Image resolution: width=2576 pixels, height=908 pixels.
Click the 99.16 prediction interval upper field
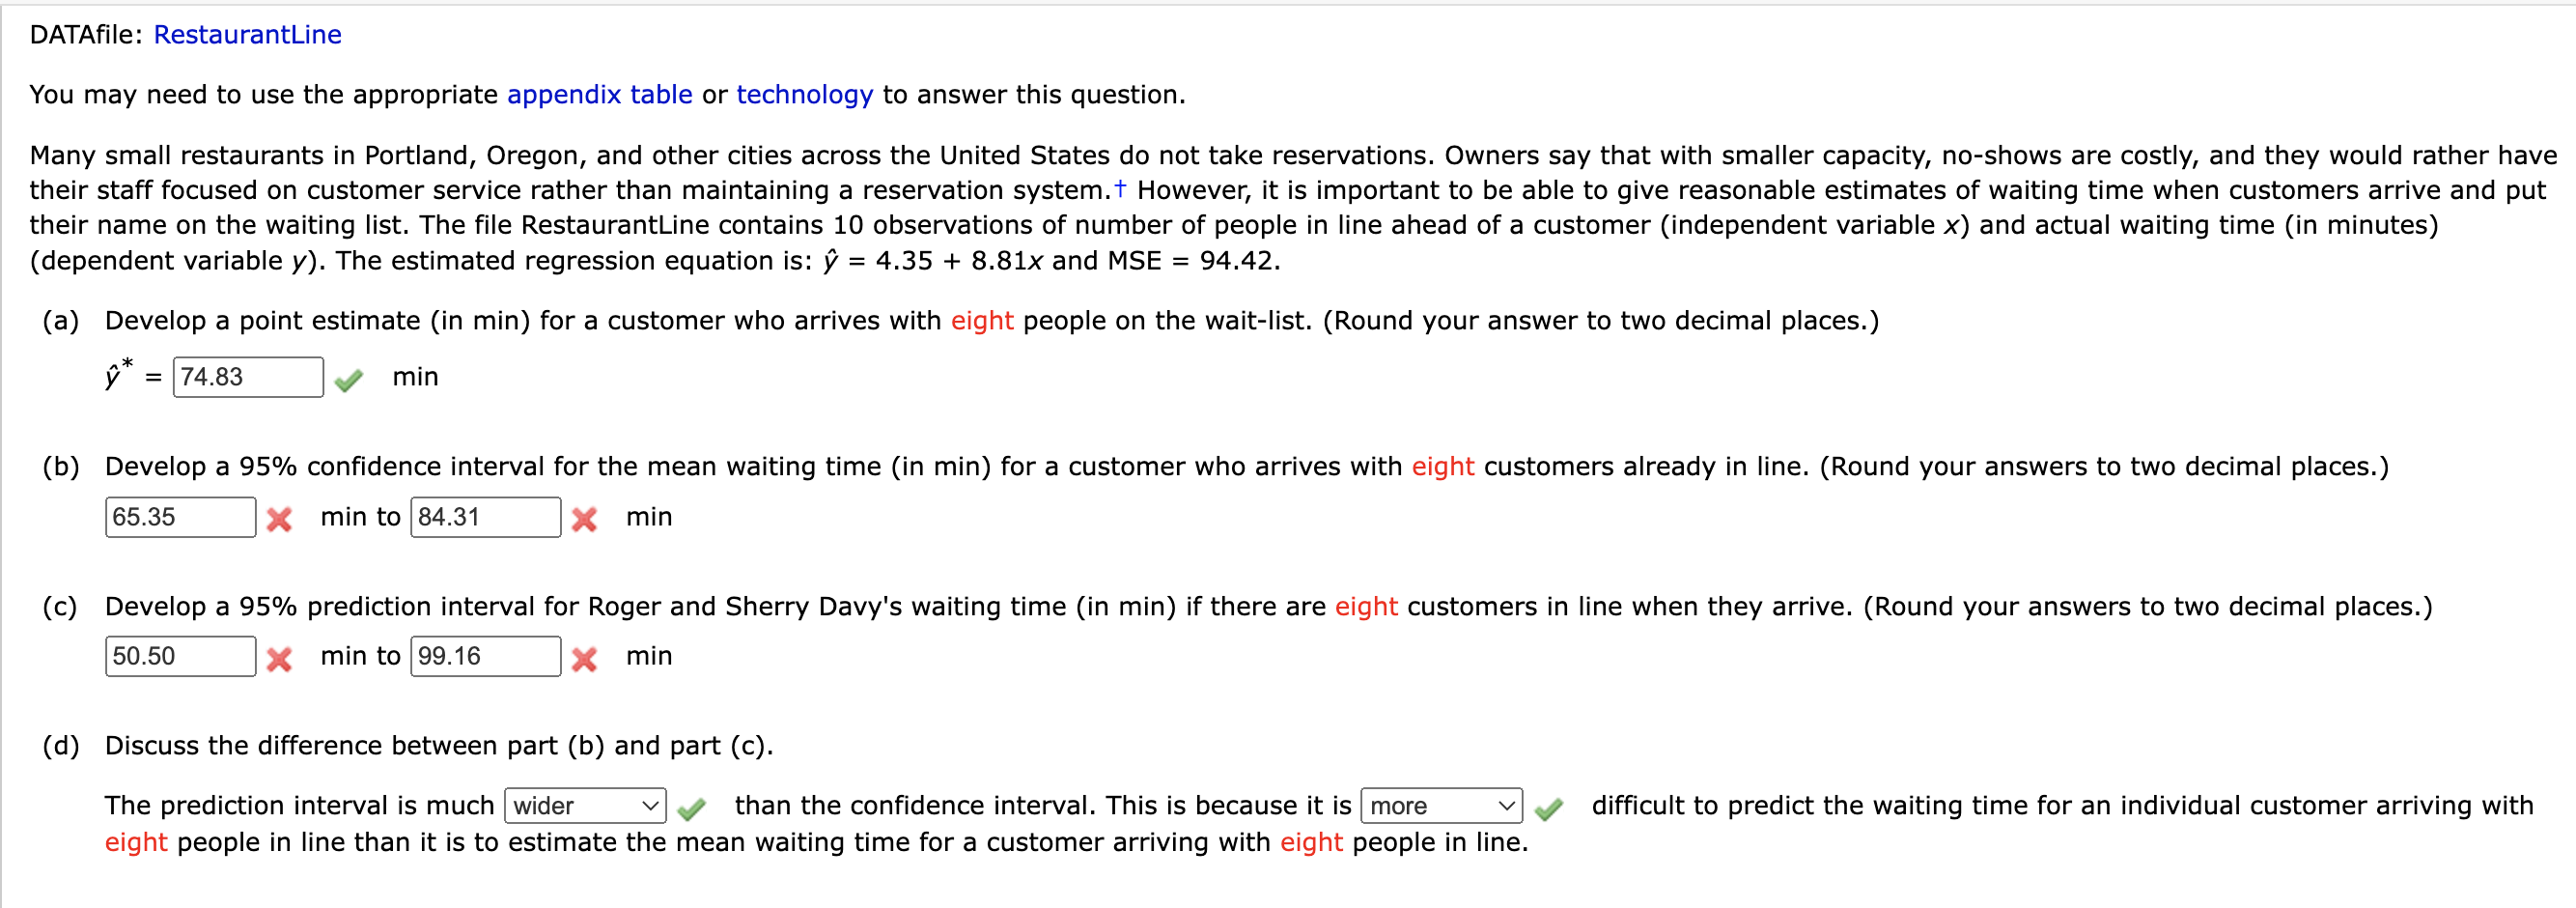(x=485, y=656)
